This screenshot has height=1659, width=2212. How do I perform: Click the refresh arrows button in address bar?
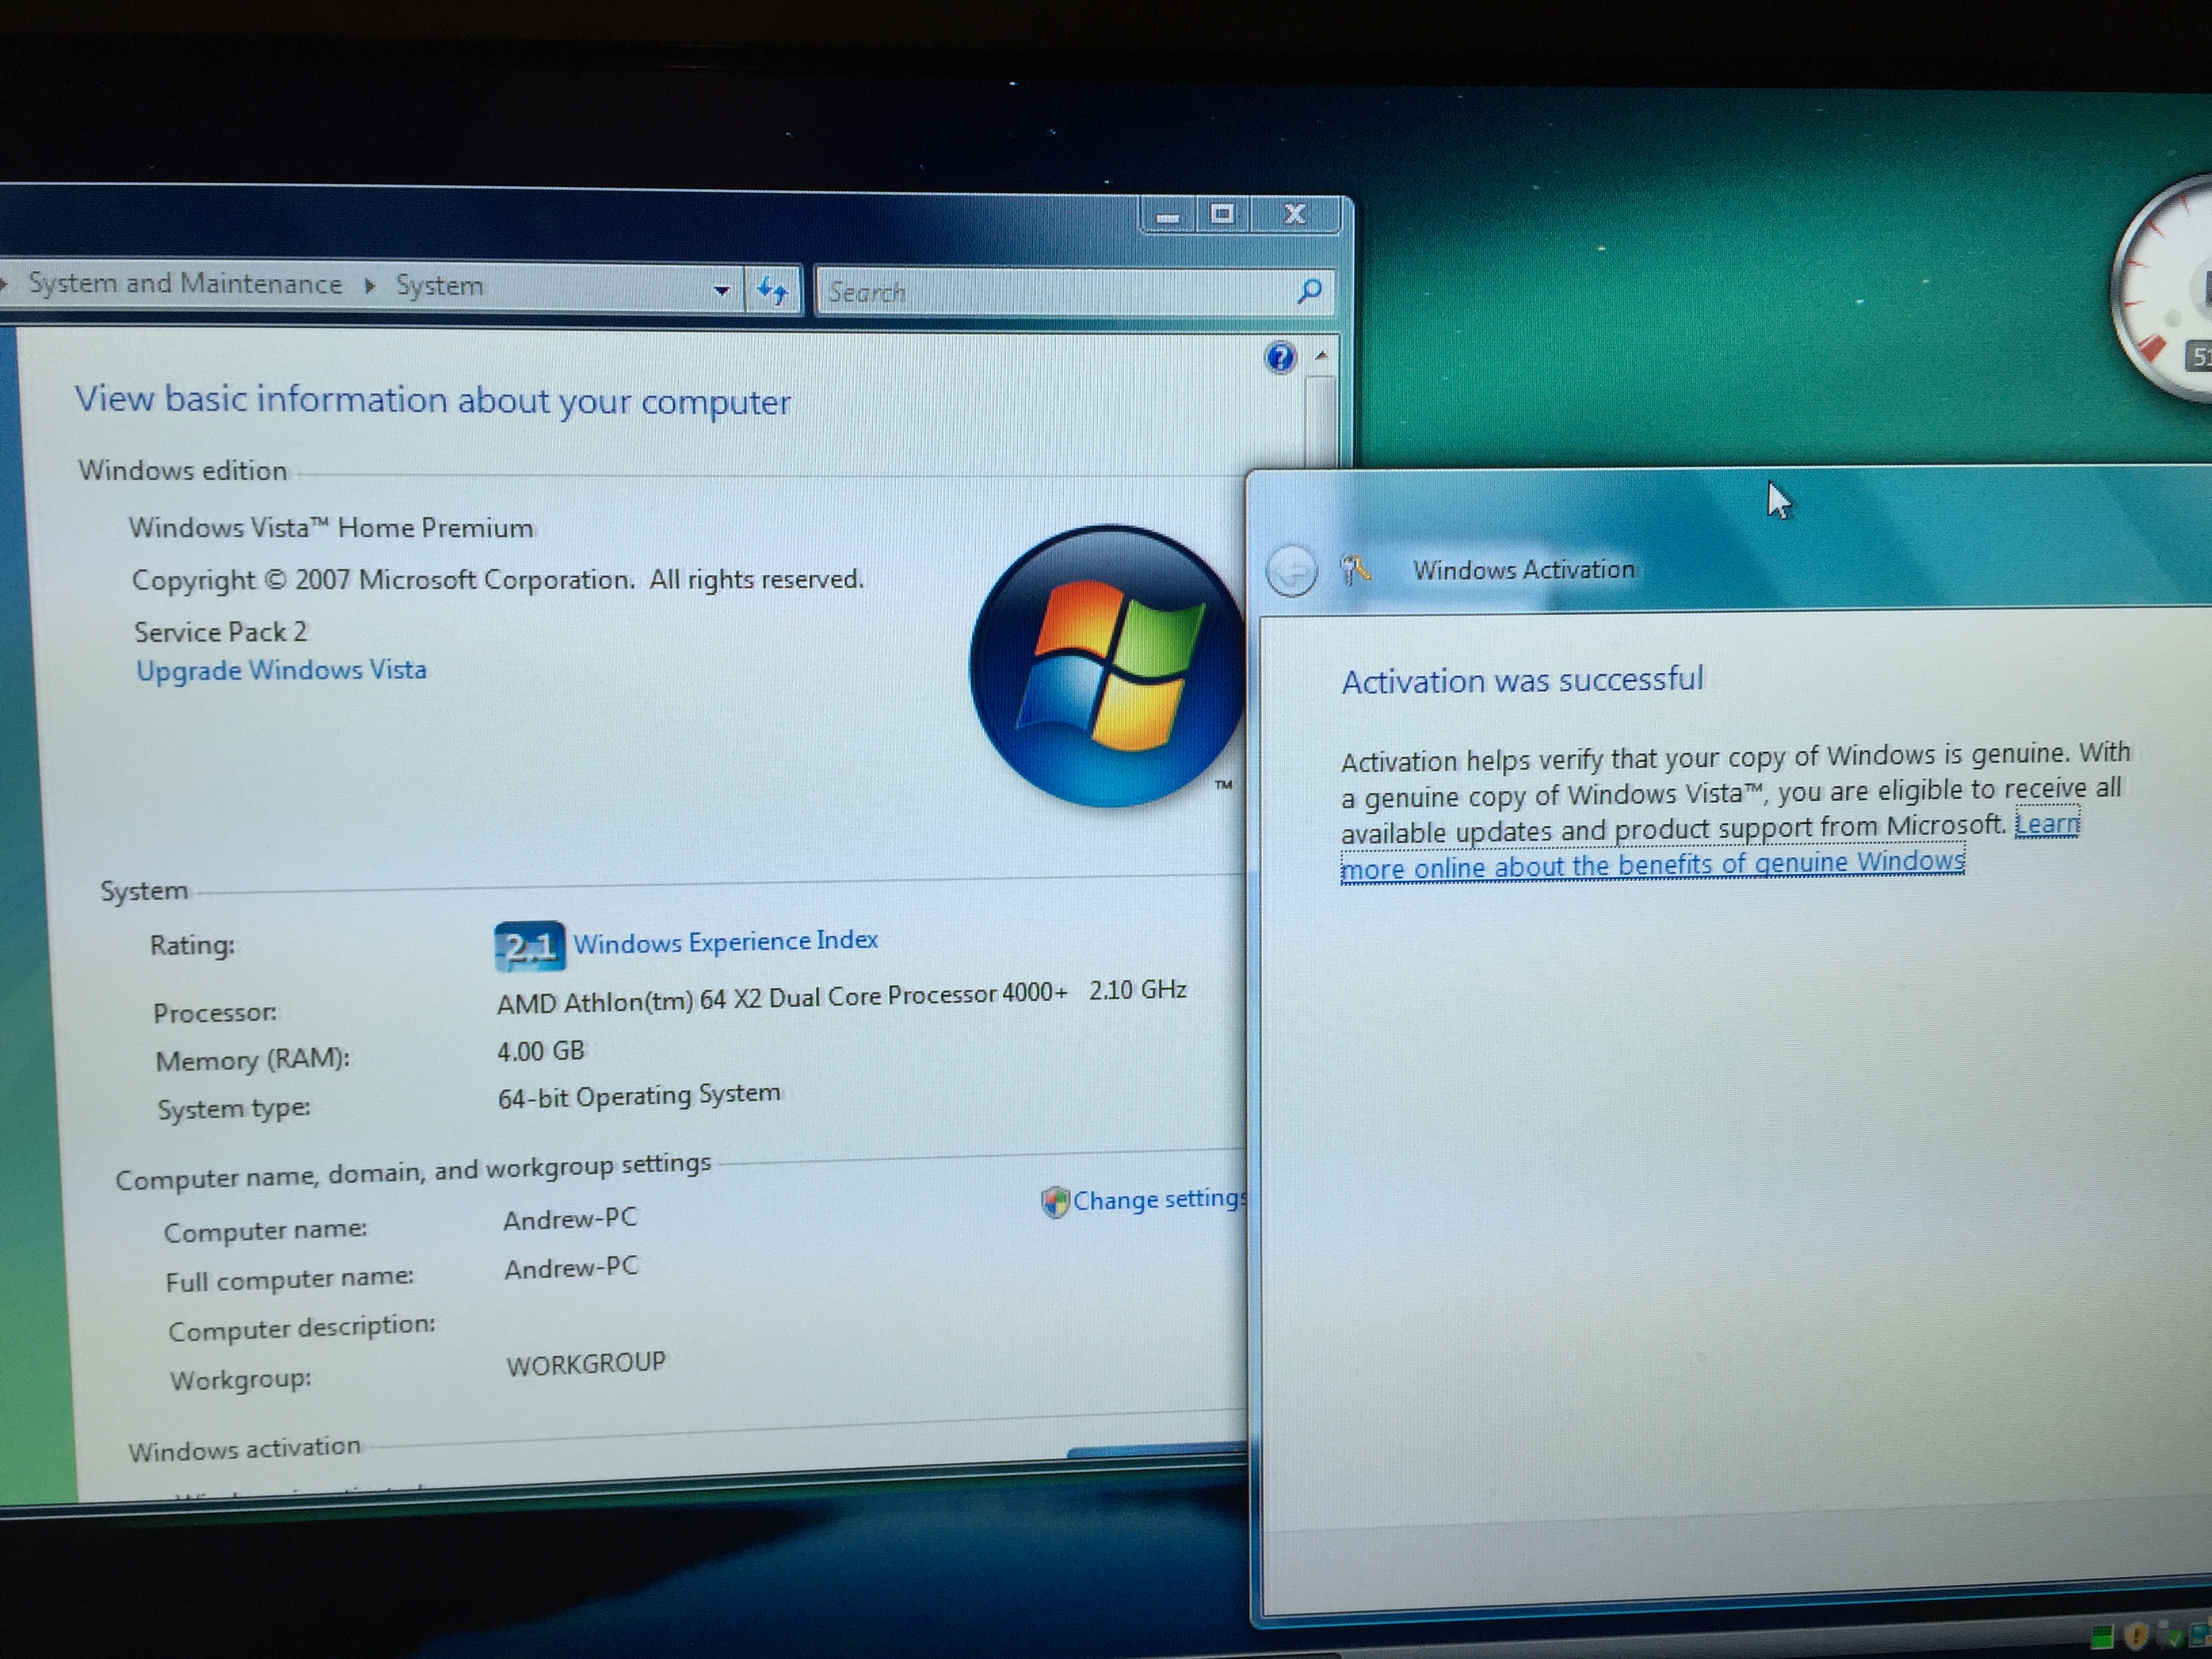(x=772, y=290)
